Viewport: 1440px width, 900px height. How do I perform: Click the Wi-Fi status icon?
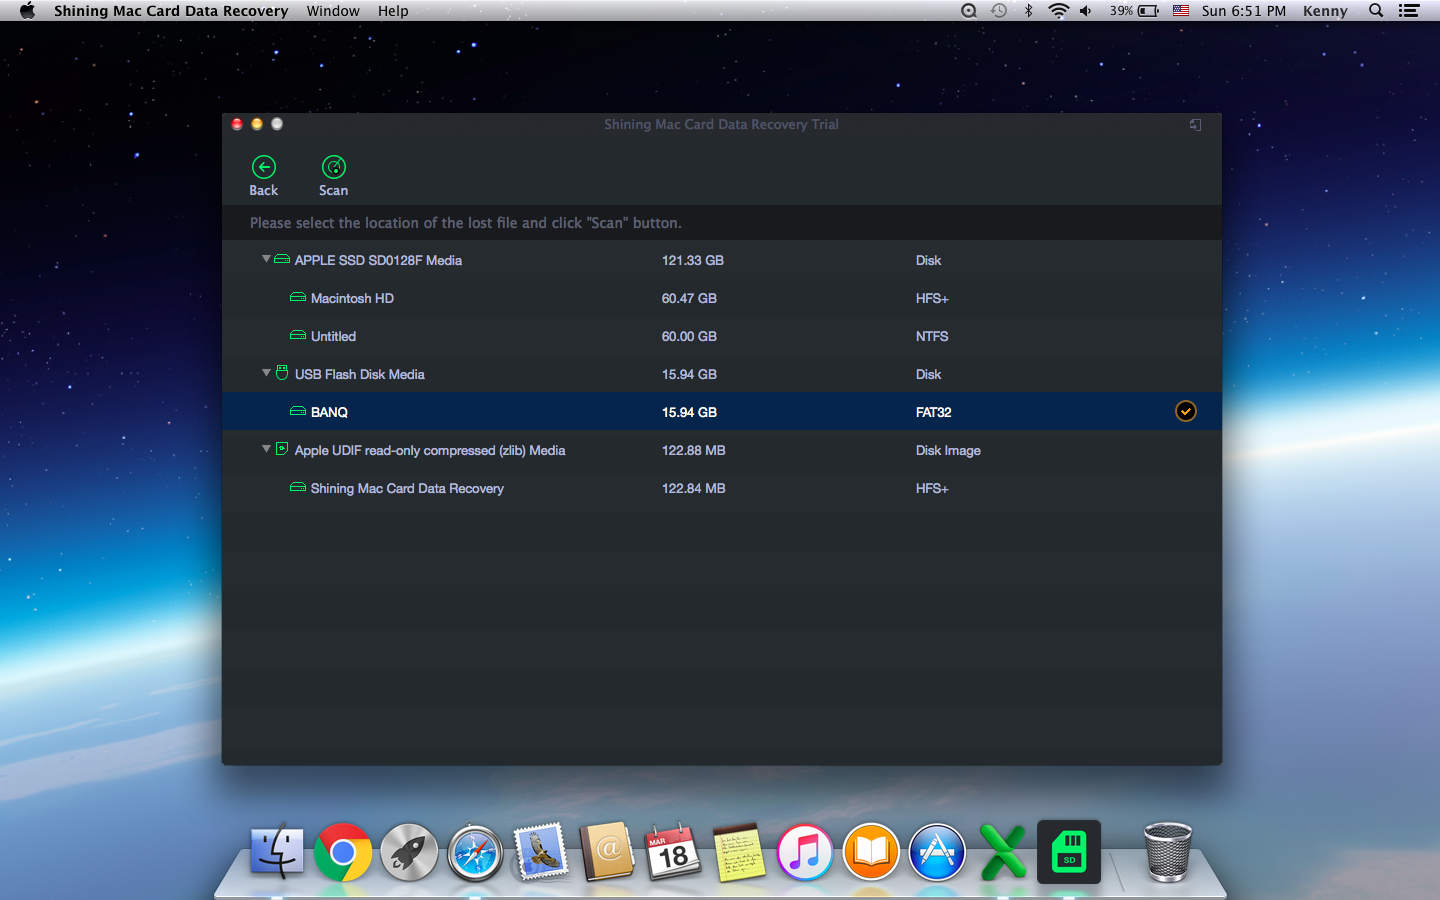click(x=1058, y=11)
